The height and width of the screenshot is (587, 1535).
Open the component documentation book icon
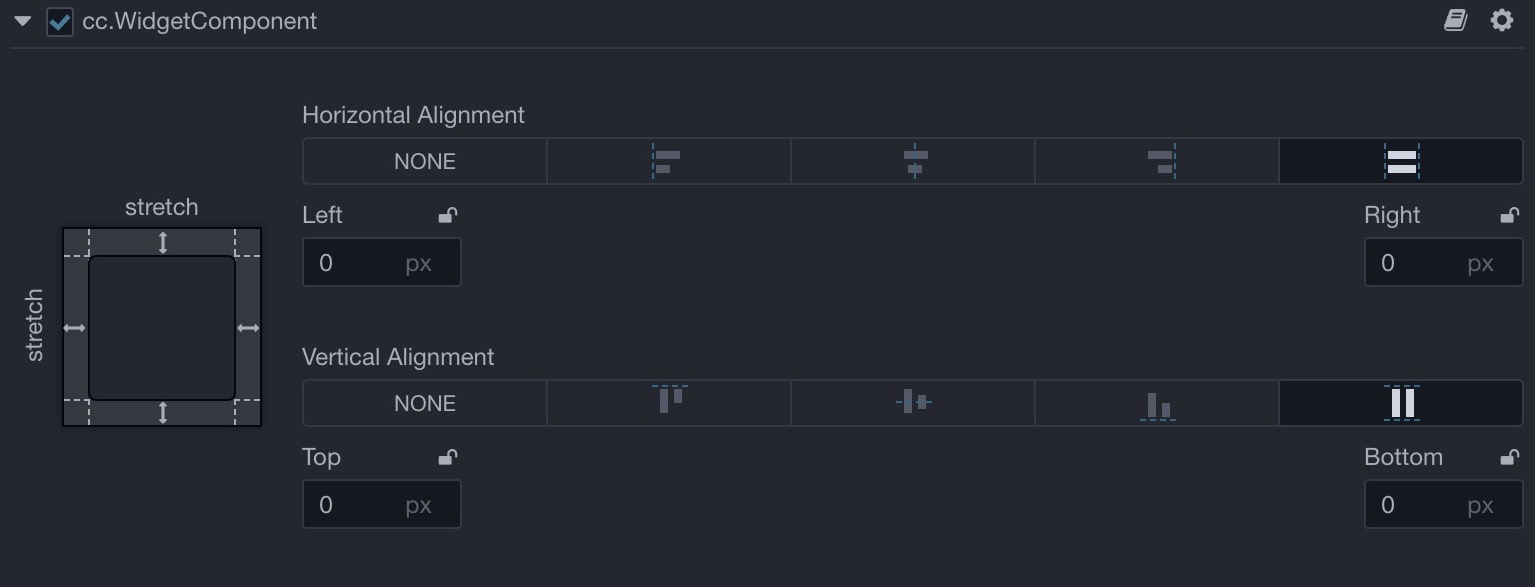pos(1456,20)
